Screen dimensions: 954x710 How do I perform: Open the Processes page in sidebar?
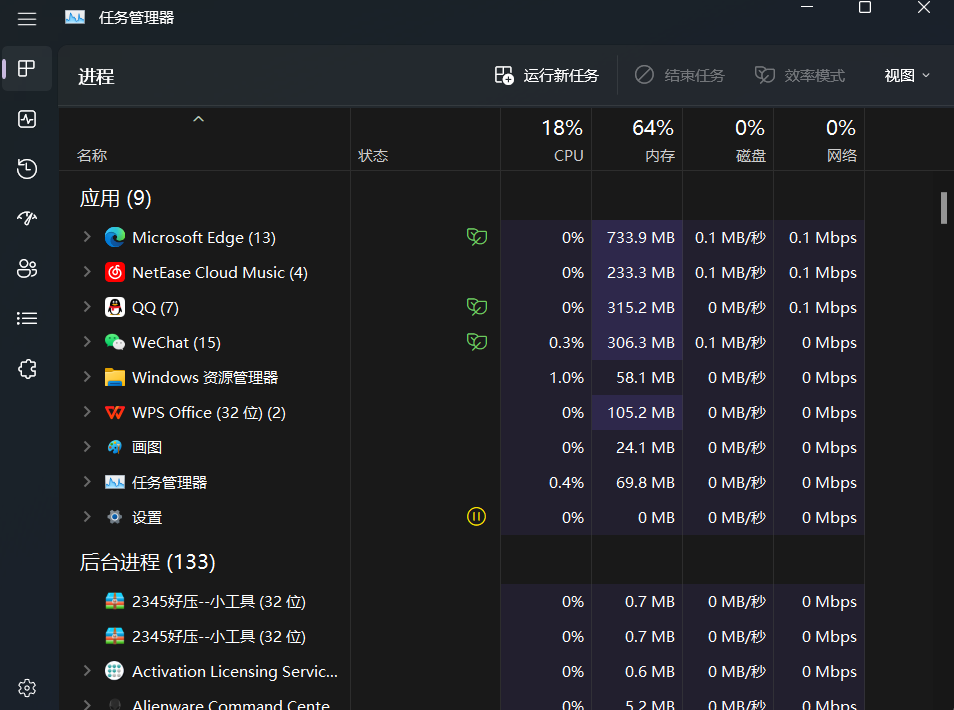coord(27,68)
